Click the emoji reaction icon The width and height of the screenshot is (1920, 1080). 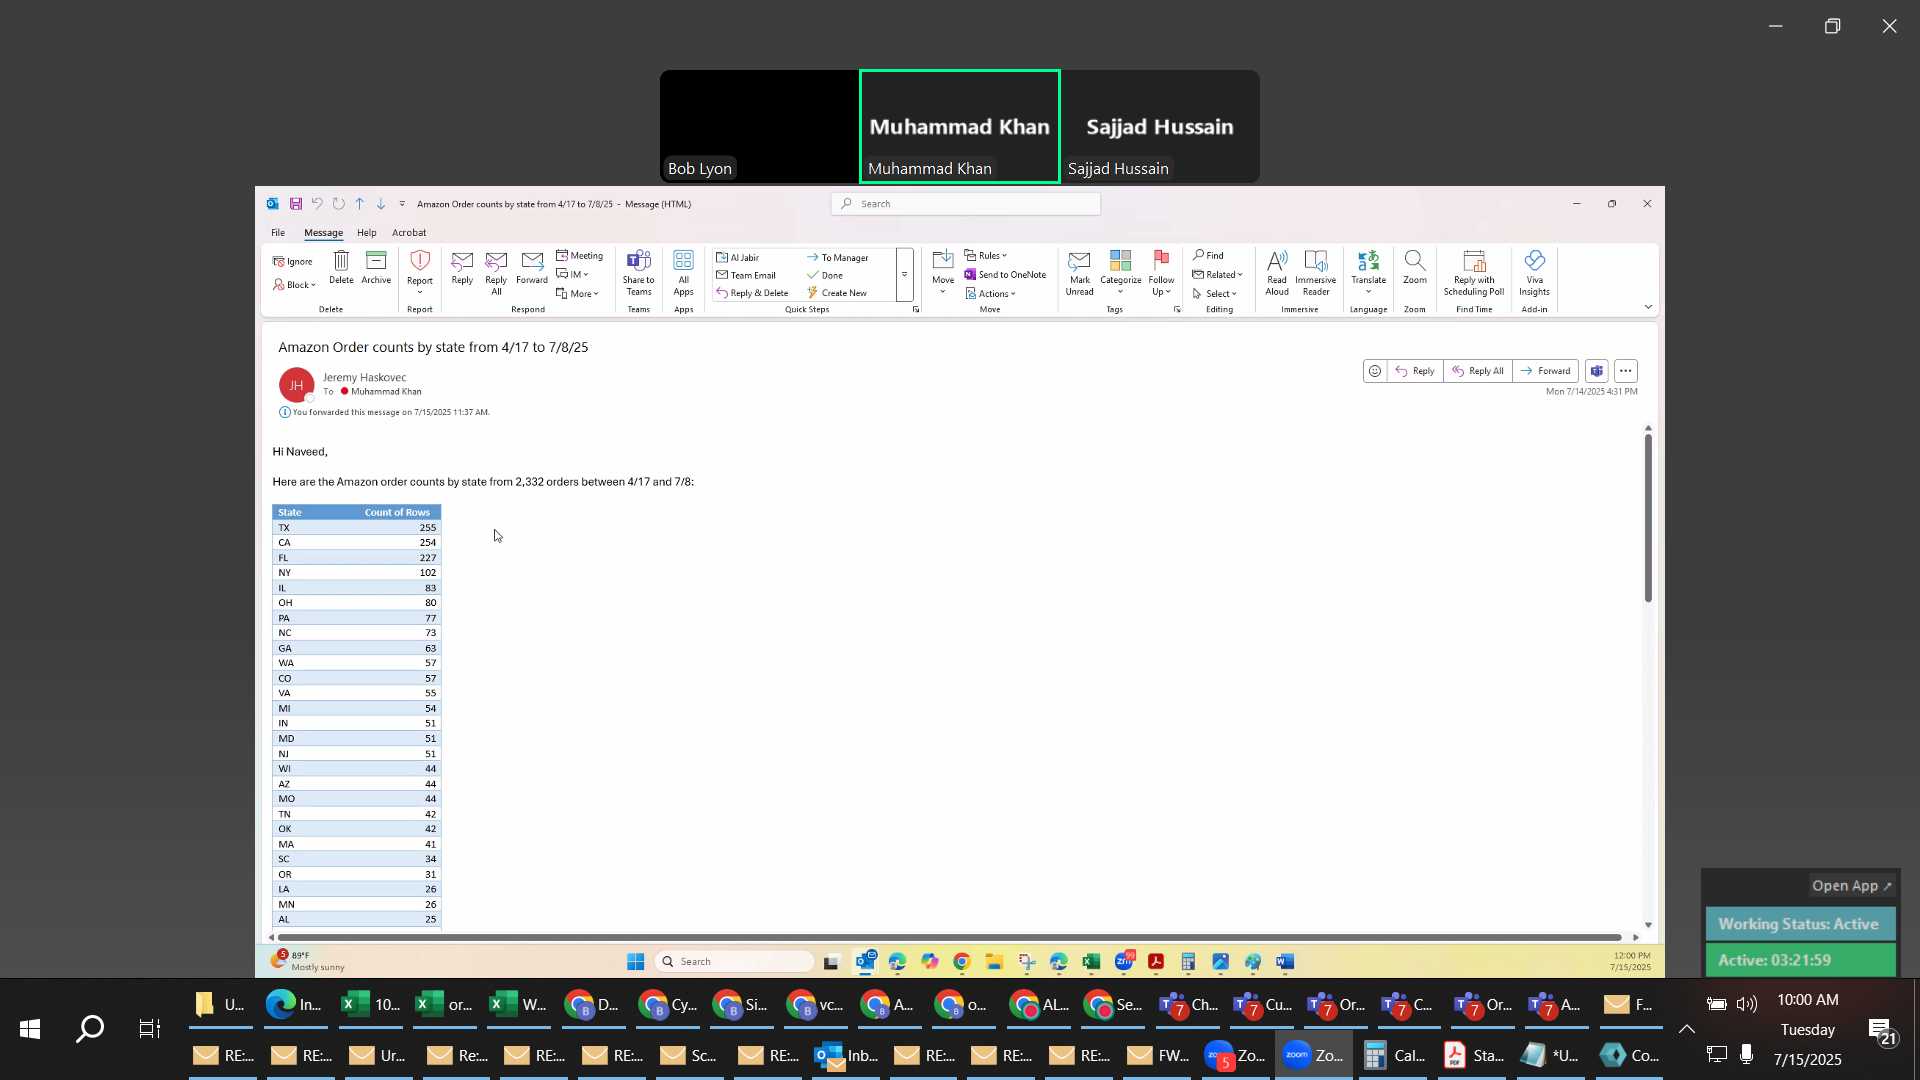click(1375, 371)
